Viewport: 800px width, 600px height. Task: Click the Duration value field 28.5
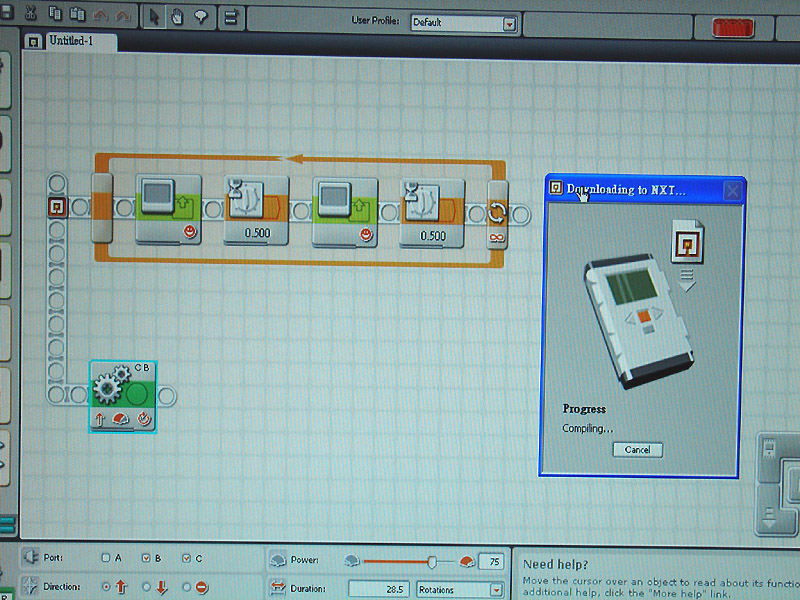[378, 589]
